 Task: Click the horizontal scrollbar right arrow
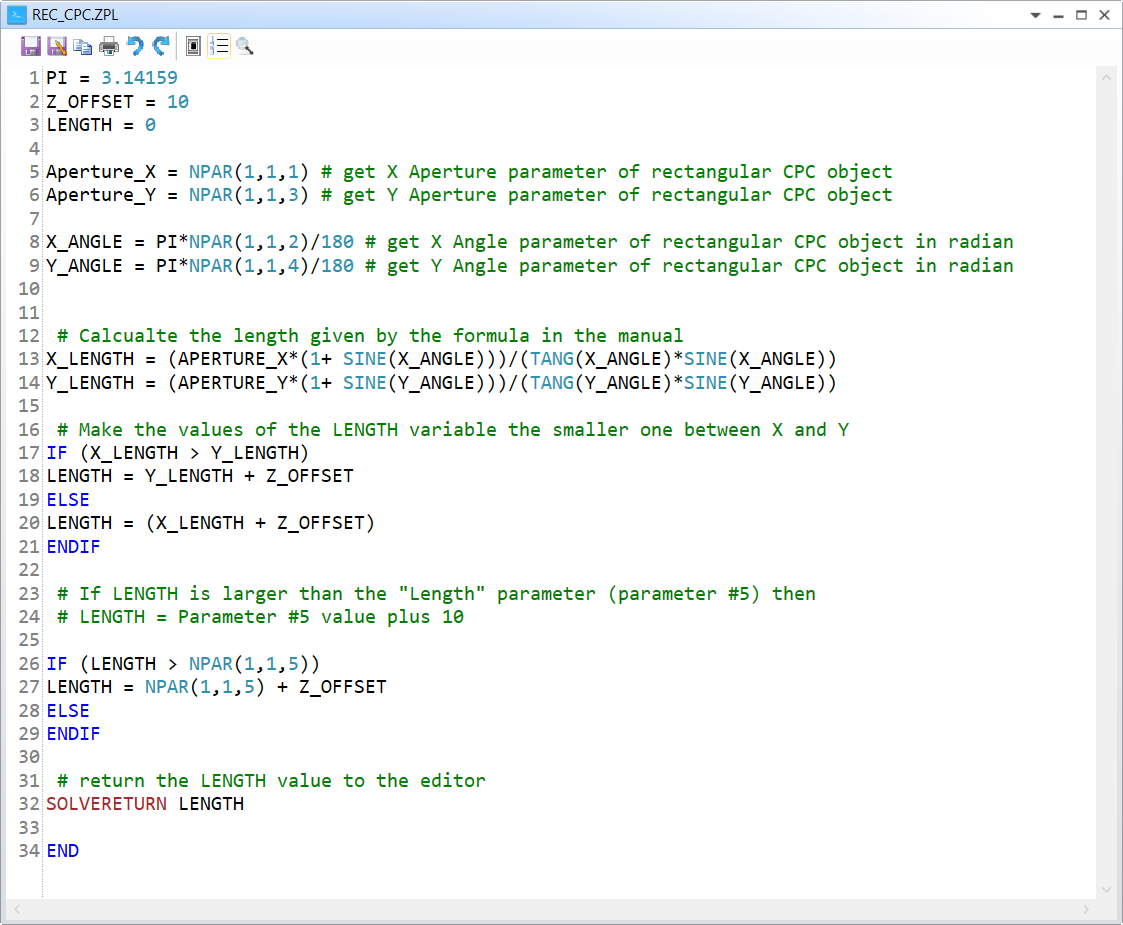click(x=1086, y=909)
